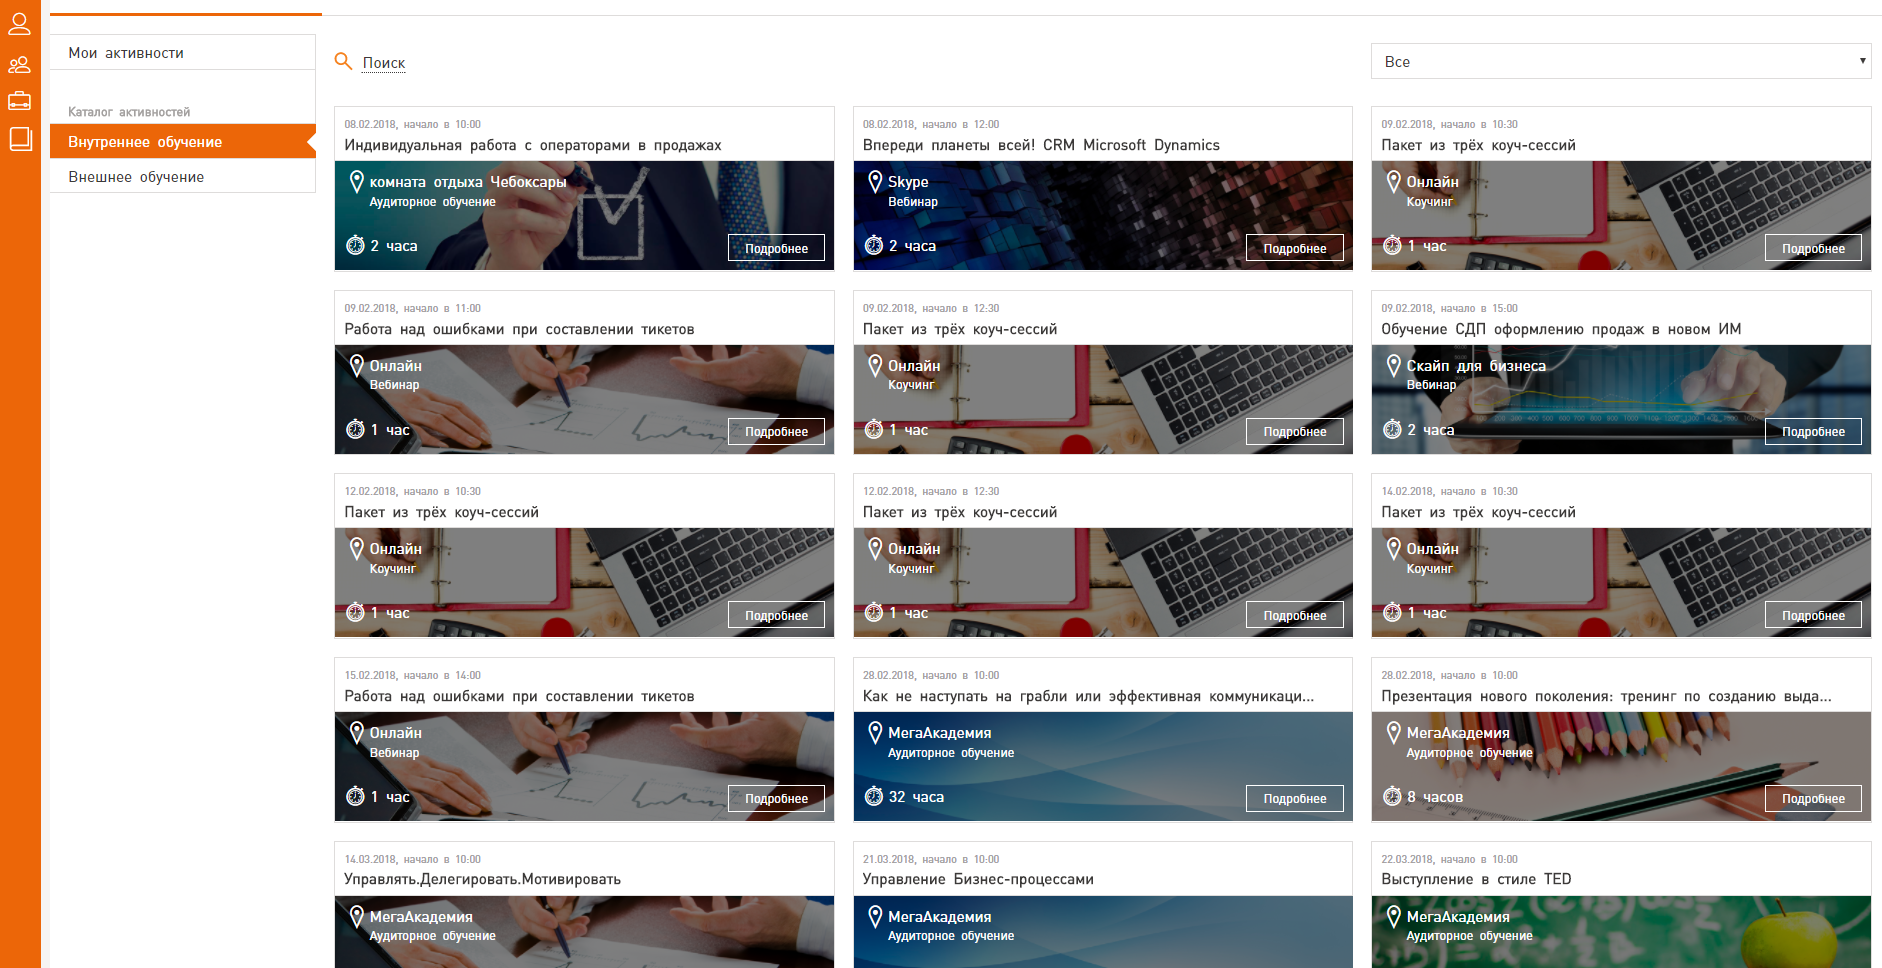This screenshot has height=968, width=1882.
Task: Open Управлять.Делегировать.Мотивировать course title
Action: 482,880
